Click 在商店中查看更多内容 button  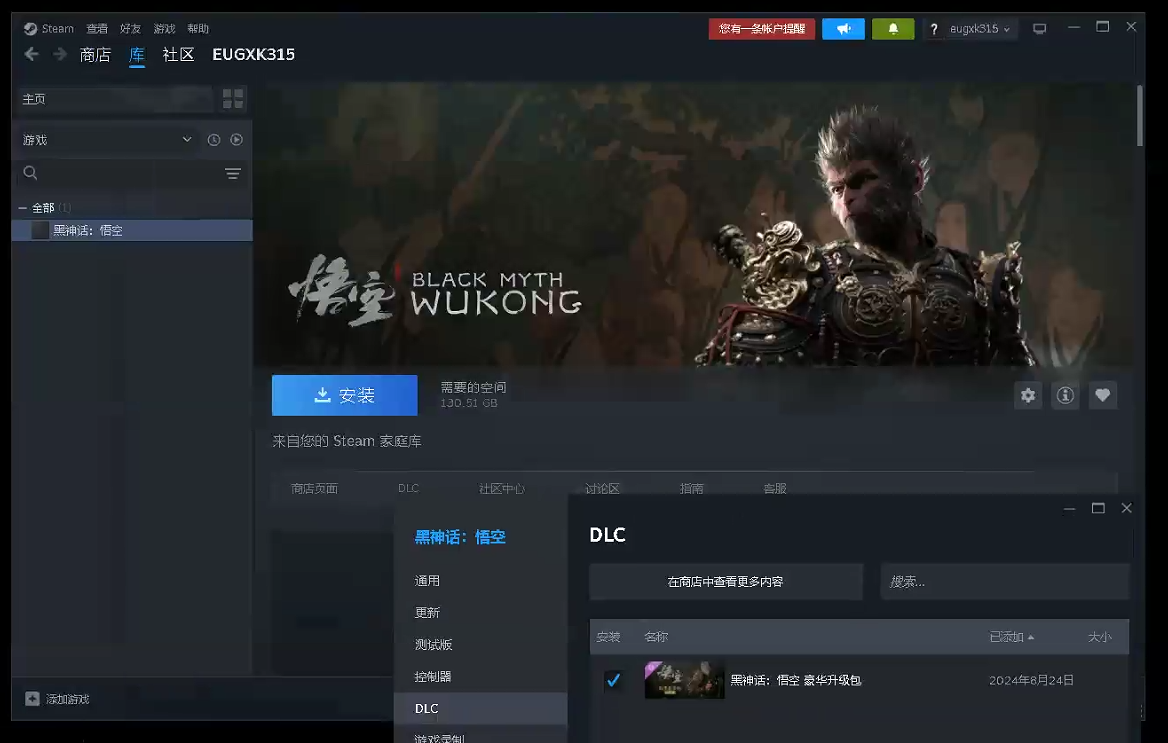tap(726, 581)
